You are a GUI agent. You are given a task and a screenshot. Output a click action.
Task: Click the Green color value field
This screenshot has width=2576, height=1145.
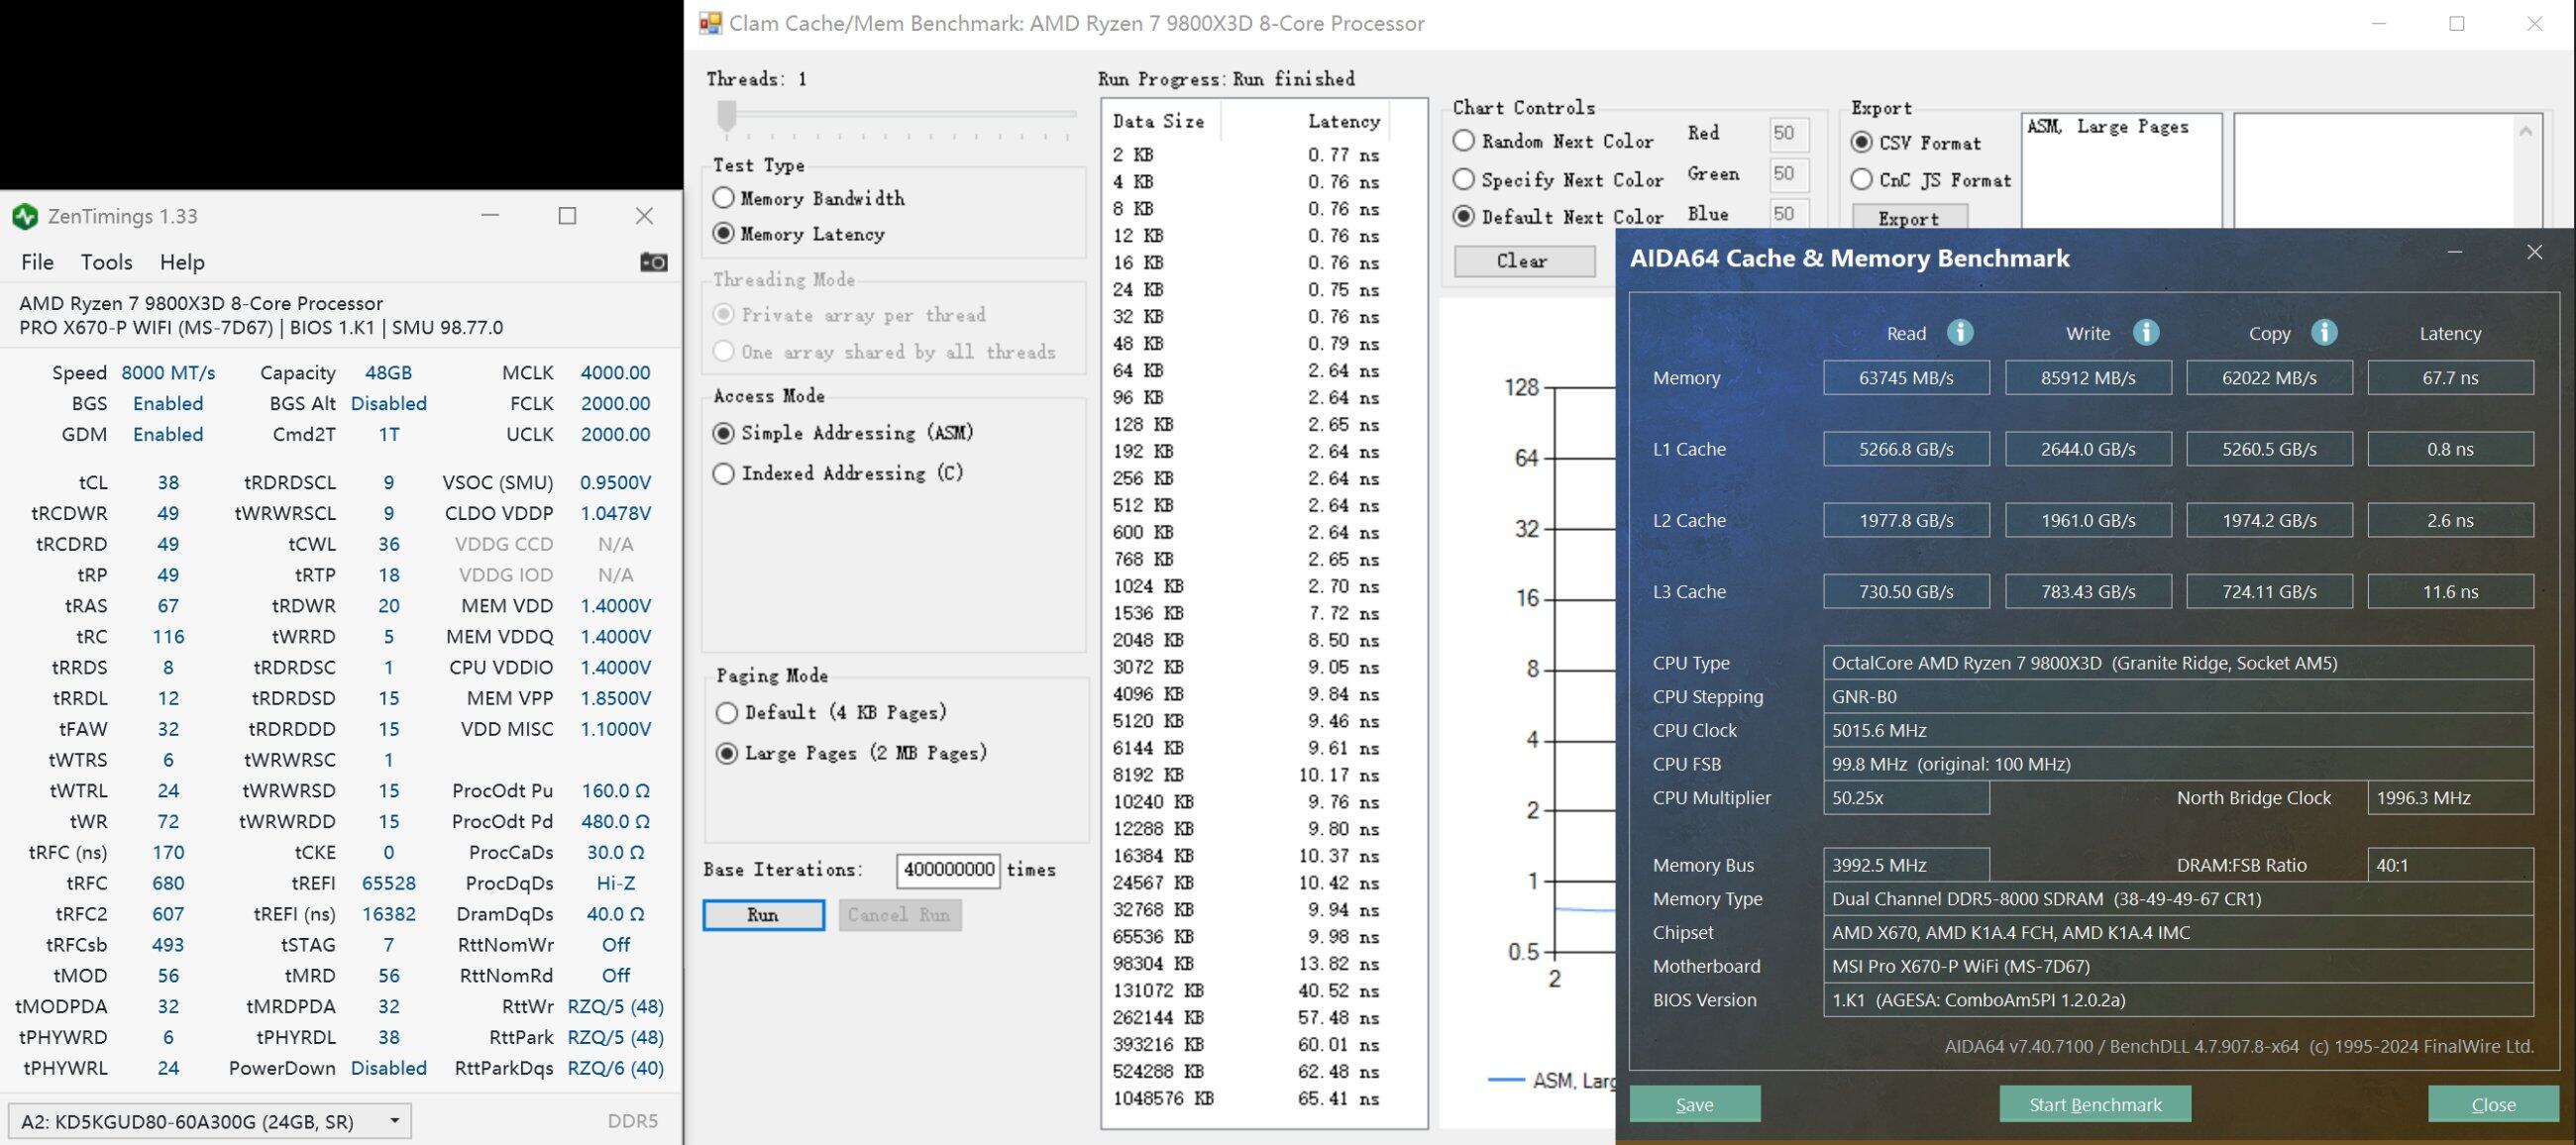1787,173
